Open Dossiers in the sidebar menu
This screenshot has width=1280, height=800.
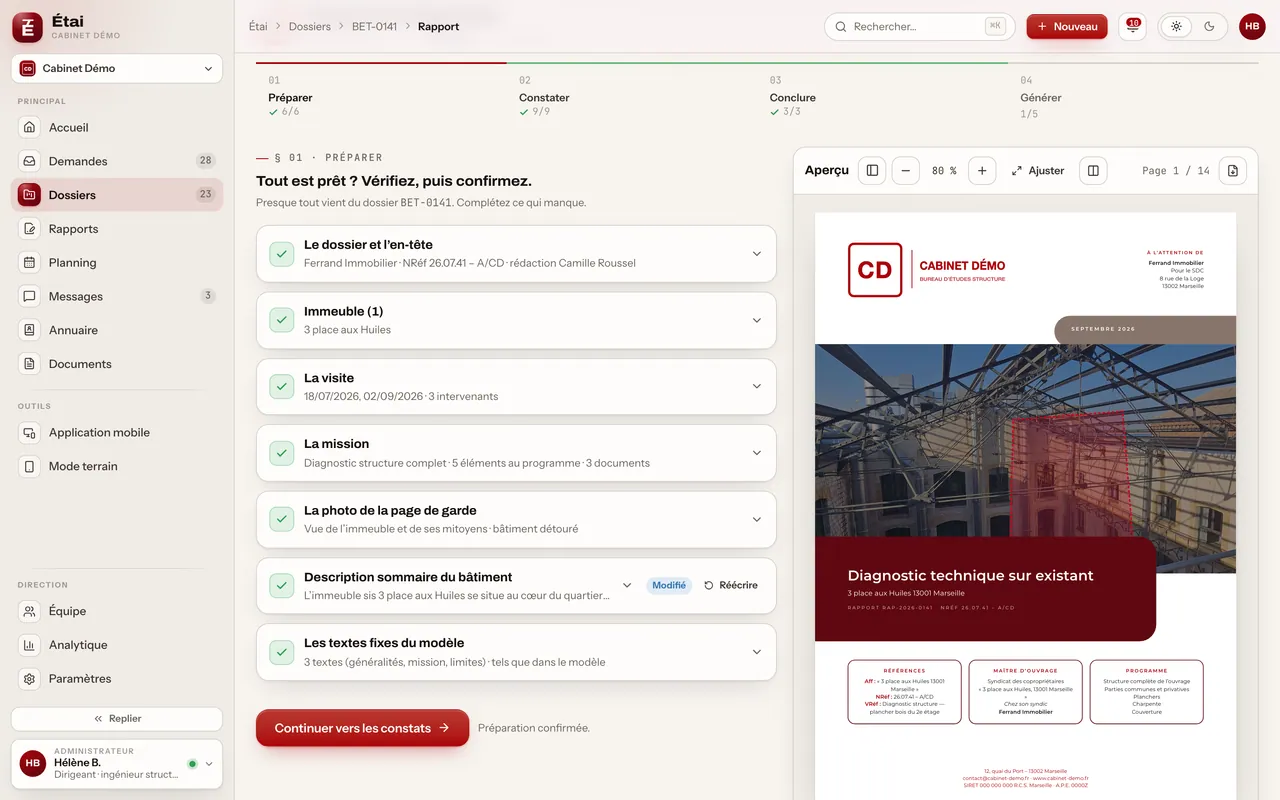[x=117, y=195]
